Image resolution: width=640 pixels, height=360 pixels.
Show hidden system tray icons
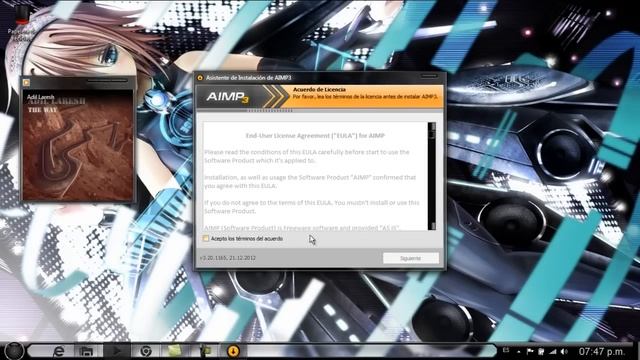pyautogui.click(x=518, y=351)
